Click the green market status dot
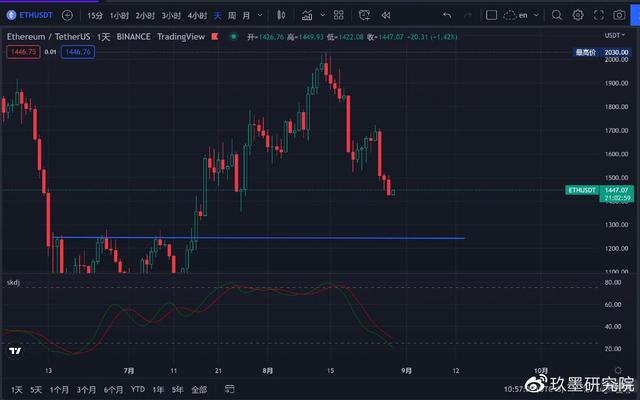Viewport: 640px width, 400px height. (x=233, y=37)
